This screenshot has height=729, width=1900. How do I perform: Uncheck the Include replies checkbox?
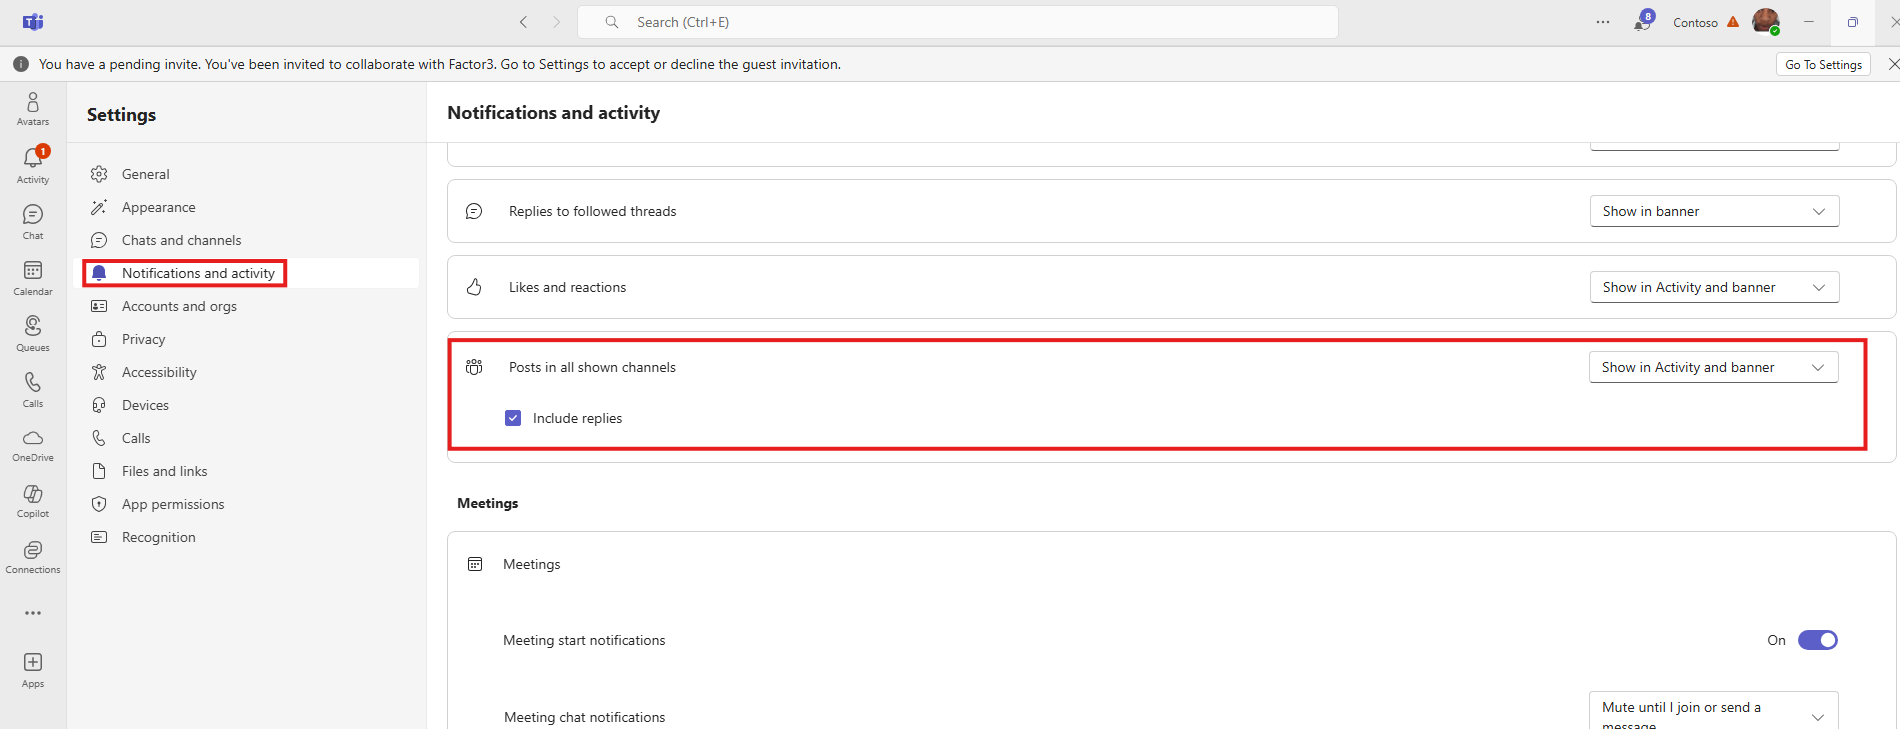(513, 418)
